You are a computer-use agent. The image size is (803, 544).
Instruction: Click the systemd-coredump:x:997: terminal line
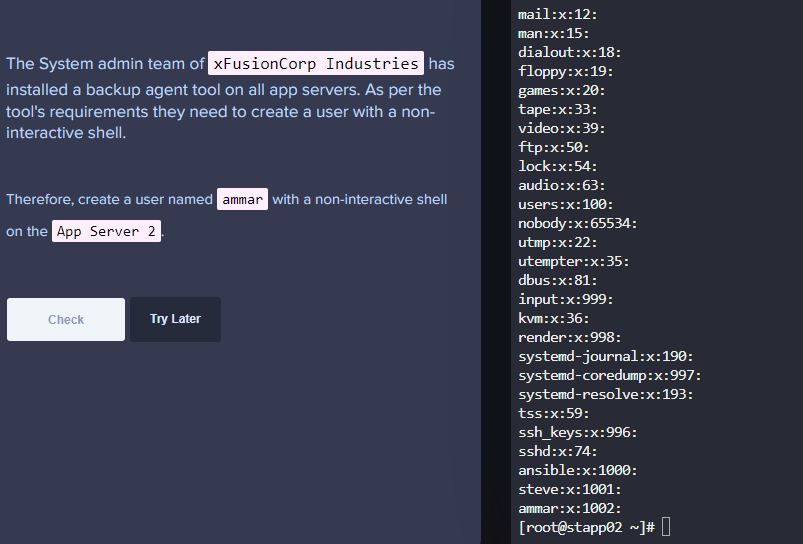(610, 375)
